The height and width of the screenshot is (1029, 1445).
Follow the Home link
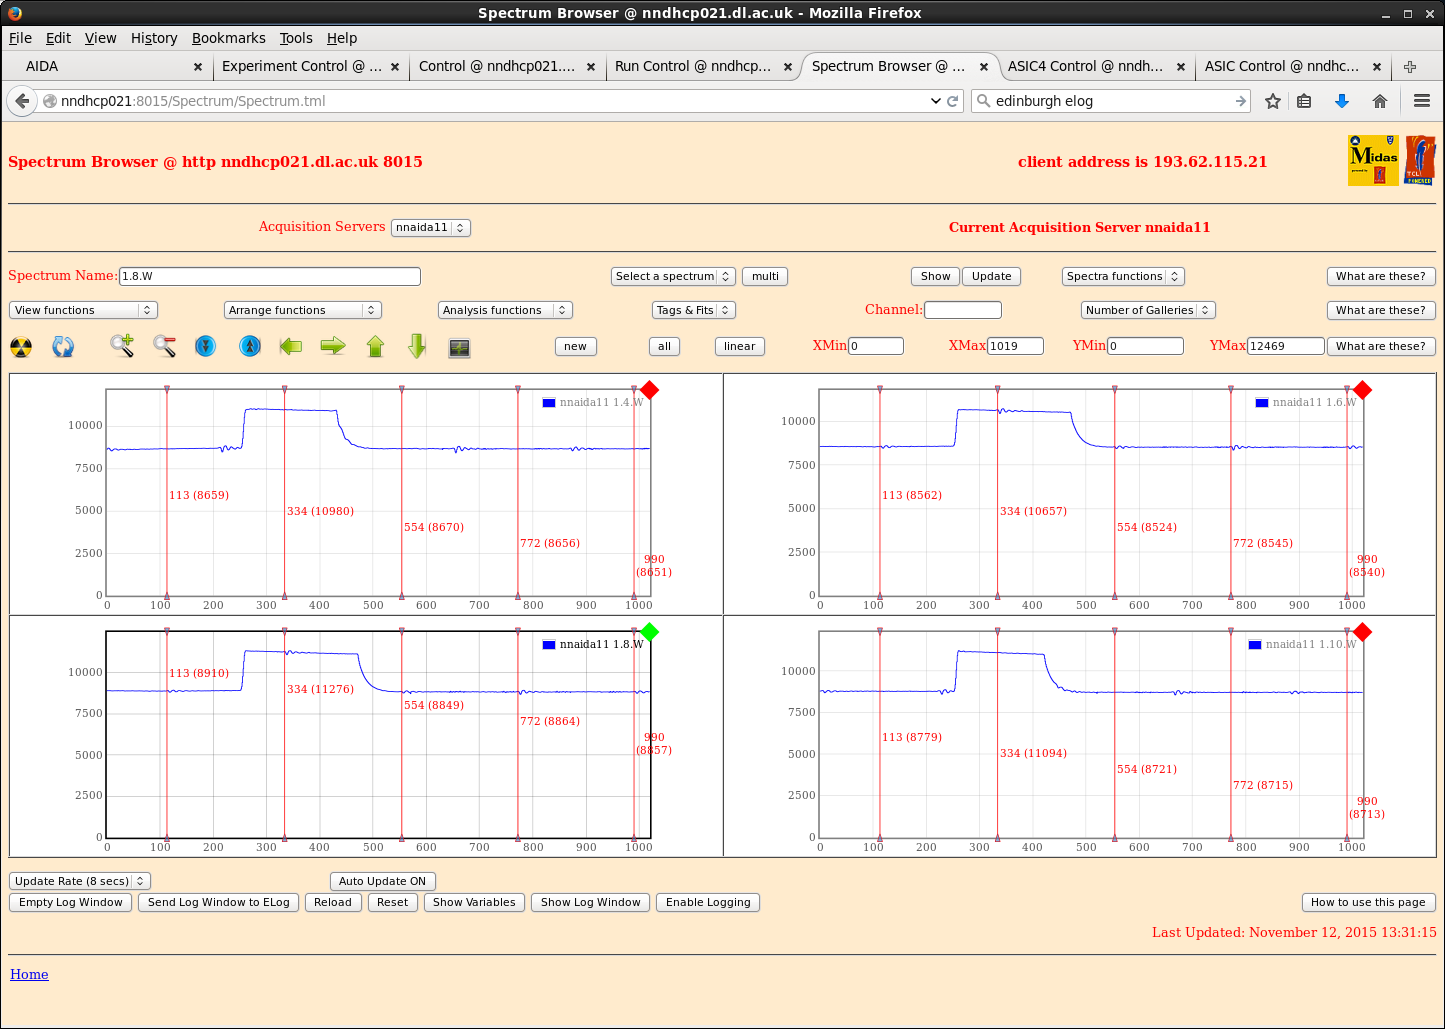29,974
